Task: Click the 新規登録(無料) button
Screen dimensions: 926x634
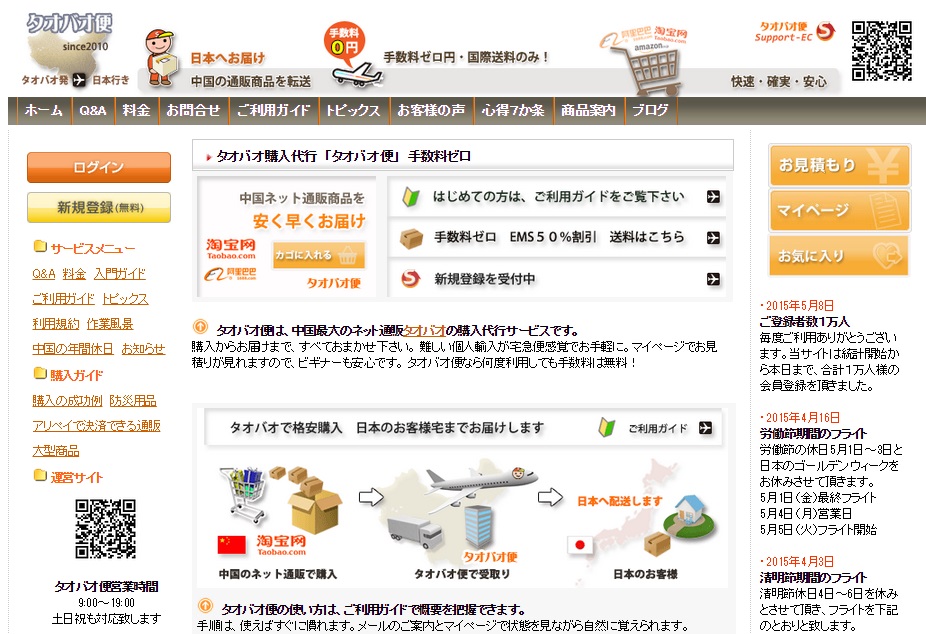Action: pyautogui.click(x=99, y=207)
